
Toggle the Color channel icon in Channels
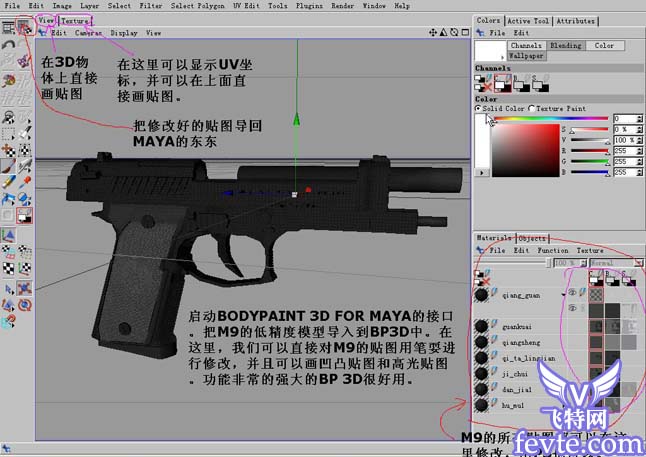(503, 84)
